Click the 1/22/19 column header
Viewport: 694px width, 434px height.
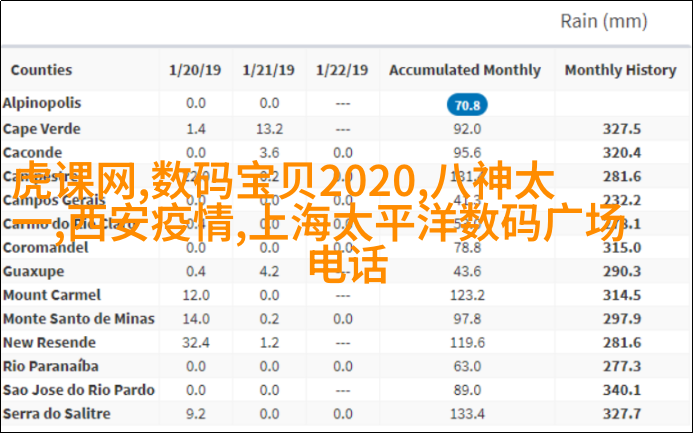pos(342,70)
